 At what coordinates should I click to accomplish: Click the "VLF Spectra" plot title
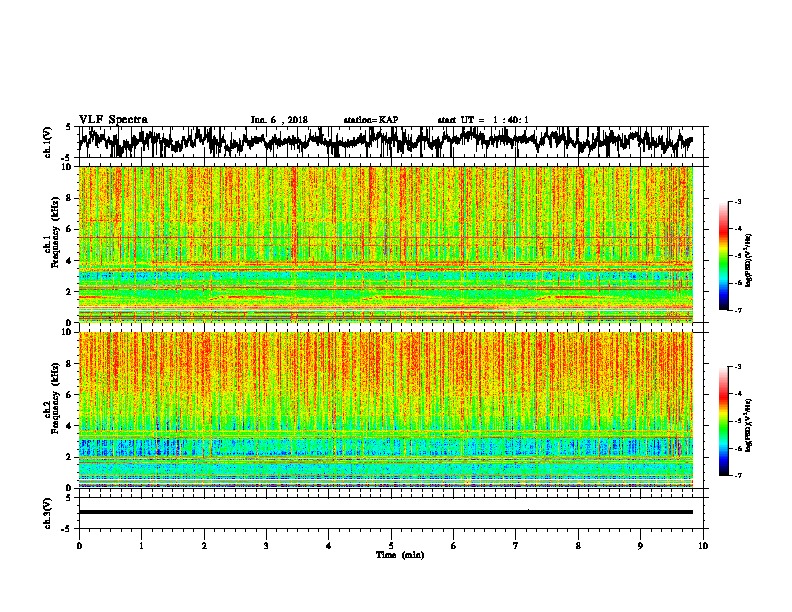(x=113, y=120)
